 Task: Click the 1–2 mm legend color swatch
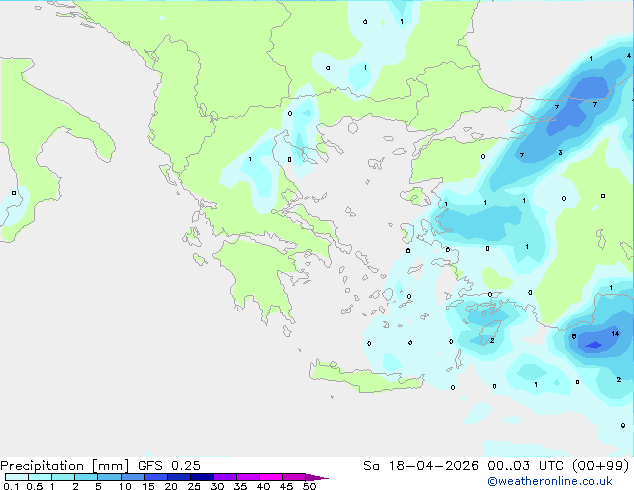coord(63,477)
